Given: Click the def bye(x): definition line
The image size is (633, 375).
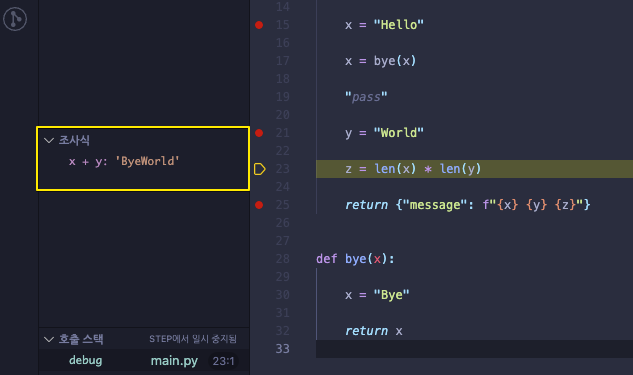Looking at the screenshot, I should 355,259.
